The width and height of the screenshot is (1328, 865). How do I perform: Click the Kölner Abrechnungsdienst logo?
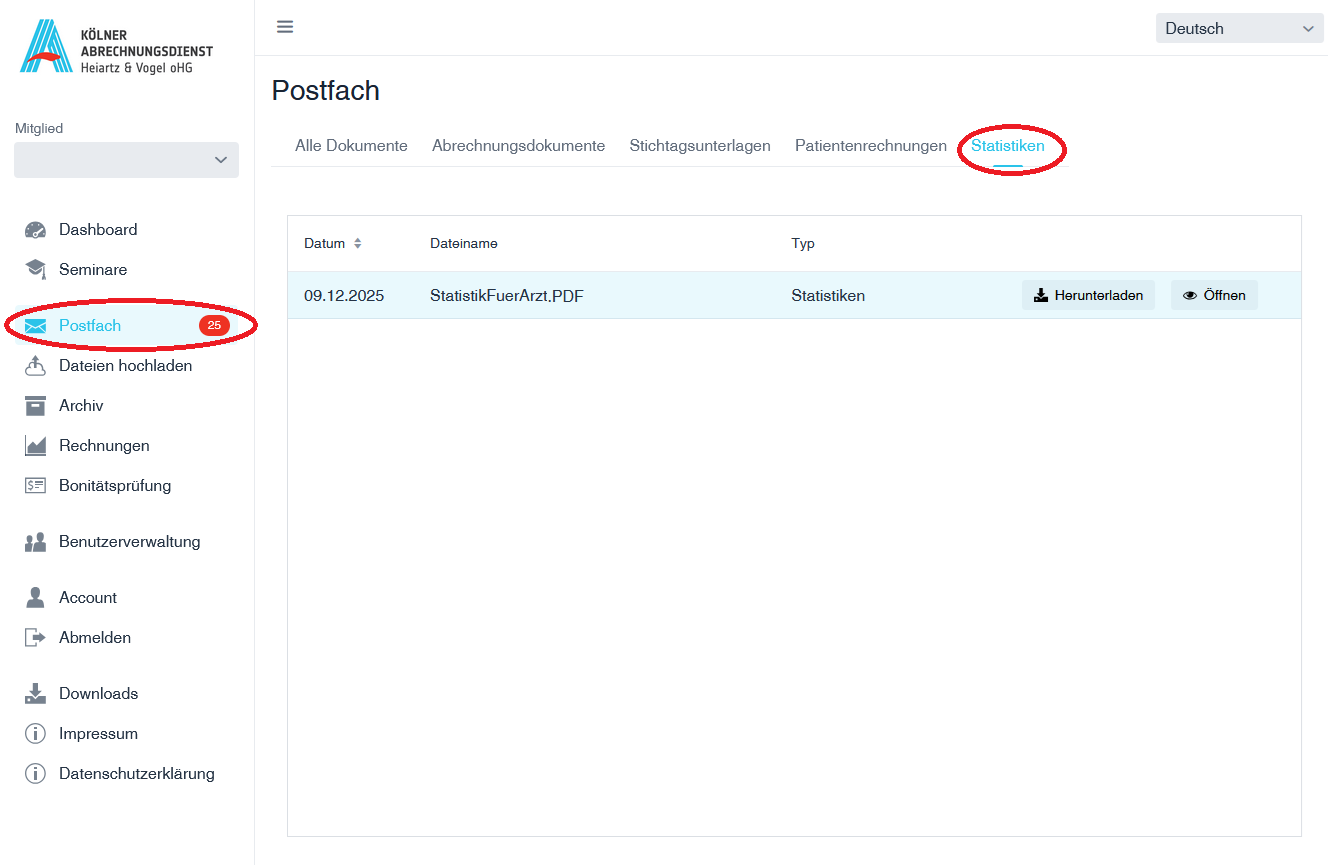(116, 47)
